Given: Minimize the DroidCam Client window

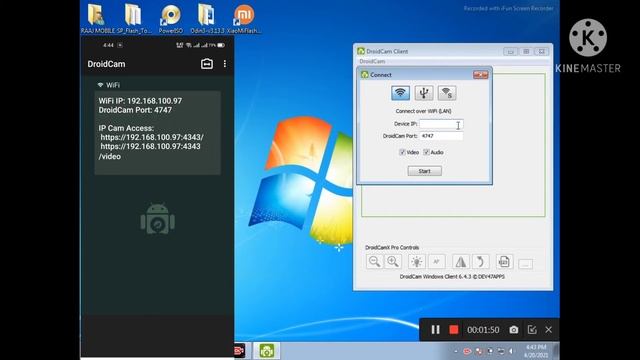Looking at the screenshot, I should tap(510, 51).
